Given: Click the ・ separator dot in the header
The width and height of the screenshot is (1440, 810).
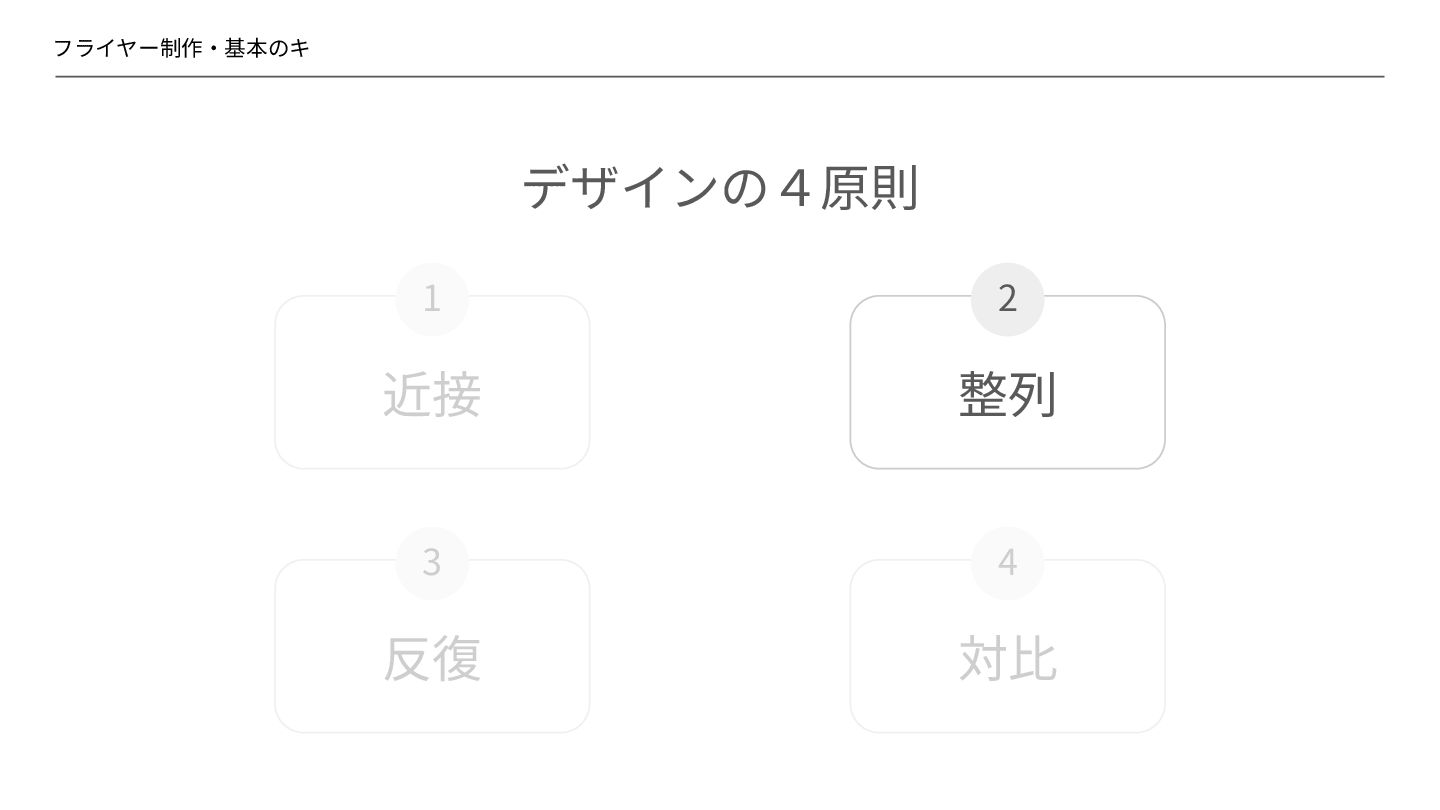Looking at the screenshot, I should [x=213, y=48].
